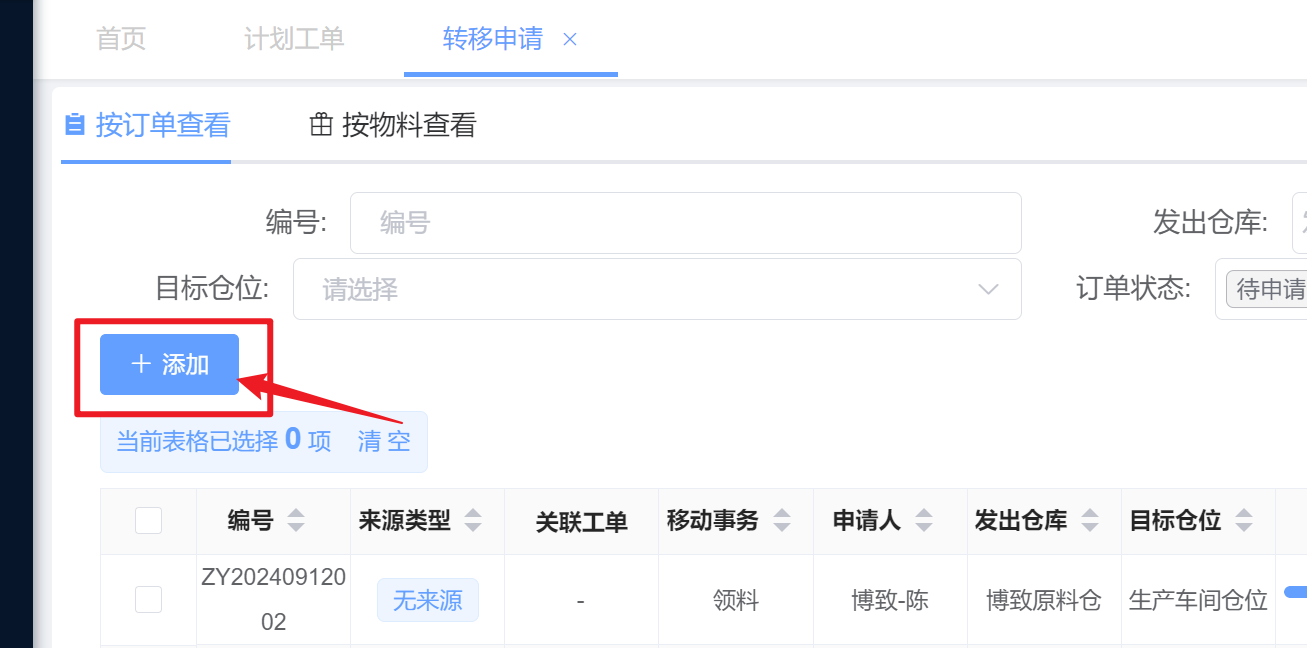Check the row ZY20240912002 checkbox
This screenshot has width=1307, height=648.
click(148, 599)
